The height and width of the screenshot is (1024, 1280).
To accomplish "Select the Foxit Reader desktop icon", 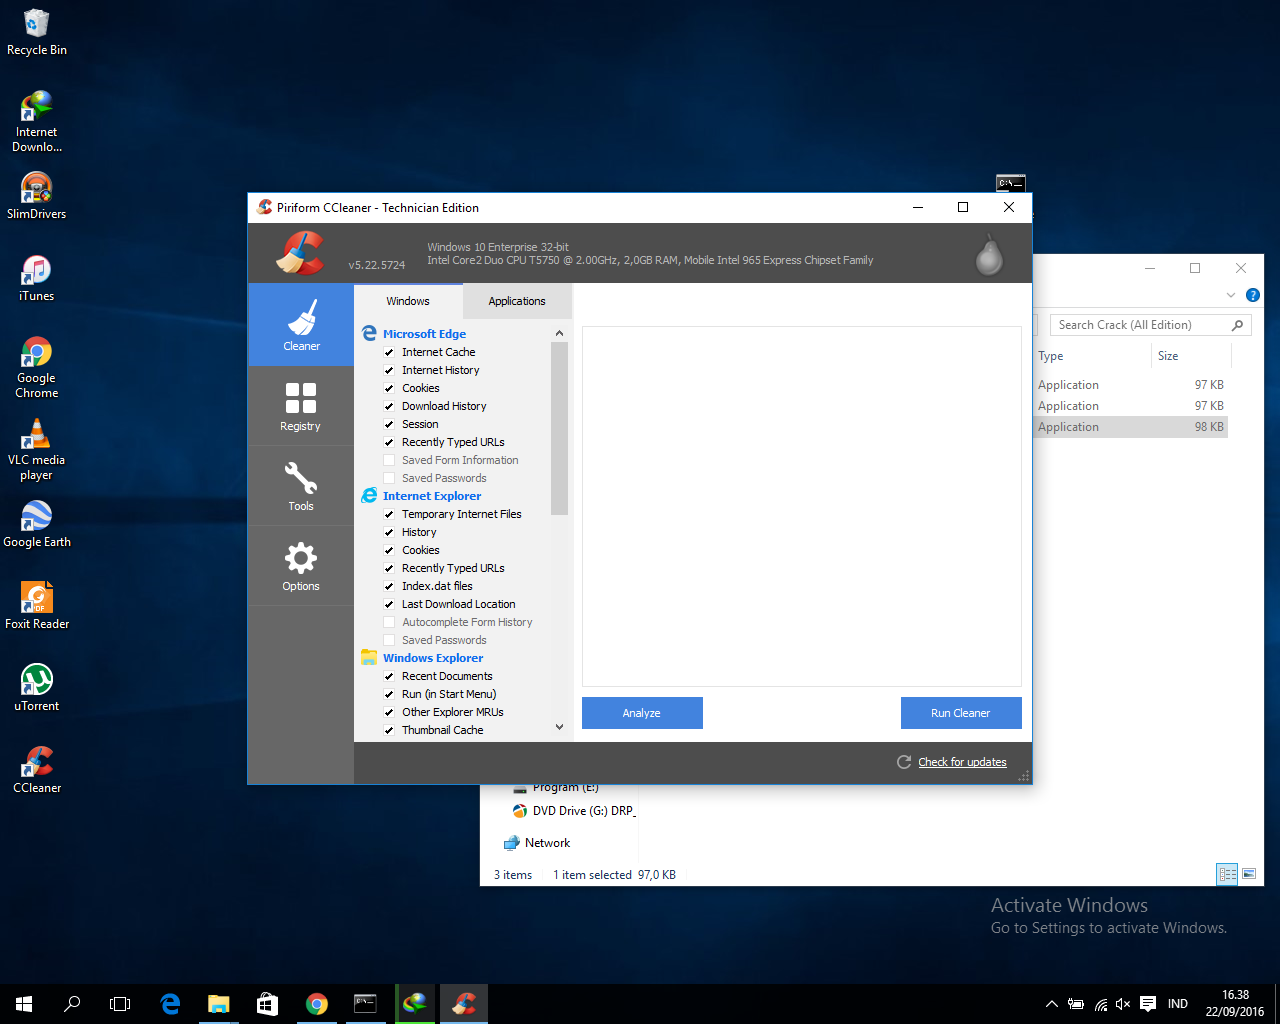I will tap(37, 606).
